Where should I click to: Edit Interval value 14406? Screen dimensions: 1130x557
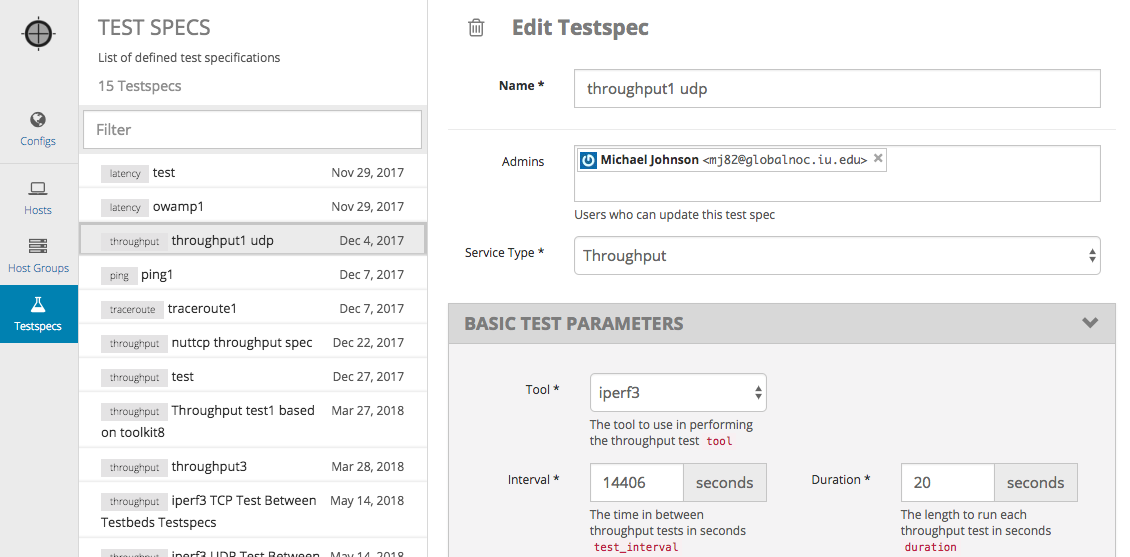[x=636, y=483]
